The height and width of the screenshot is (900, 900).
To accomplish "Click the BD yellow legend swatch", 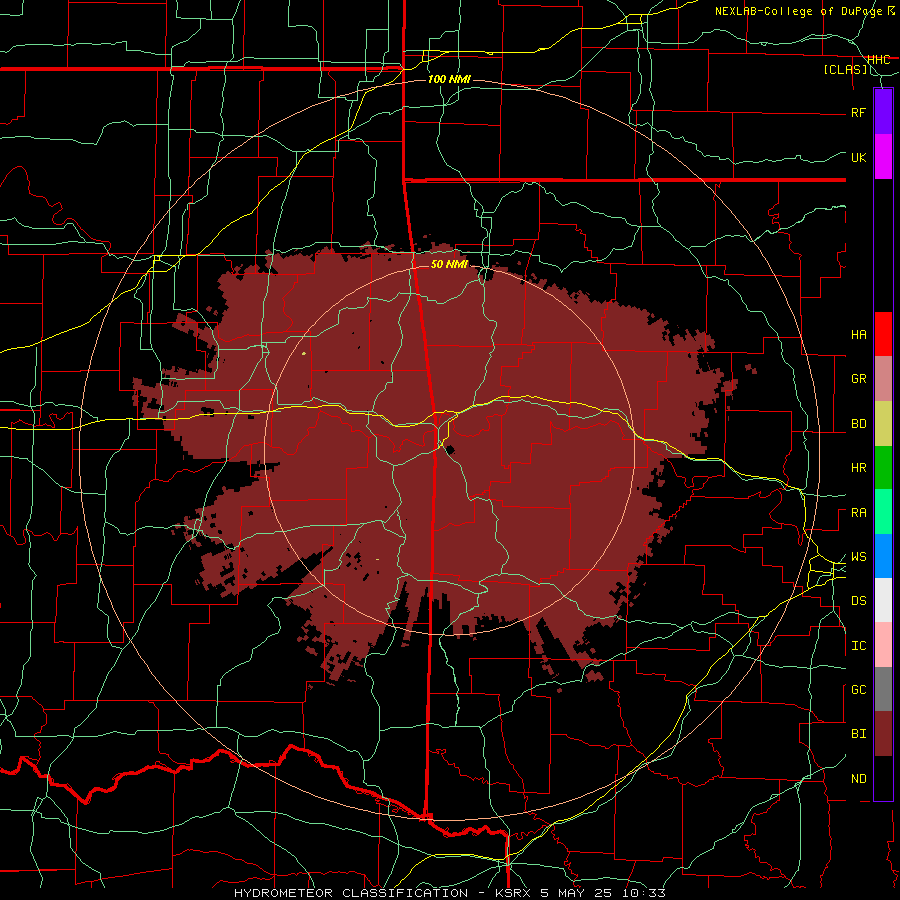I will (x=883, y=423).
